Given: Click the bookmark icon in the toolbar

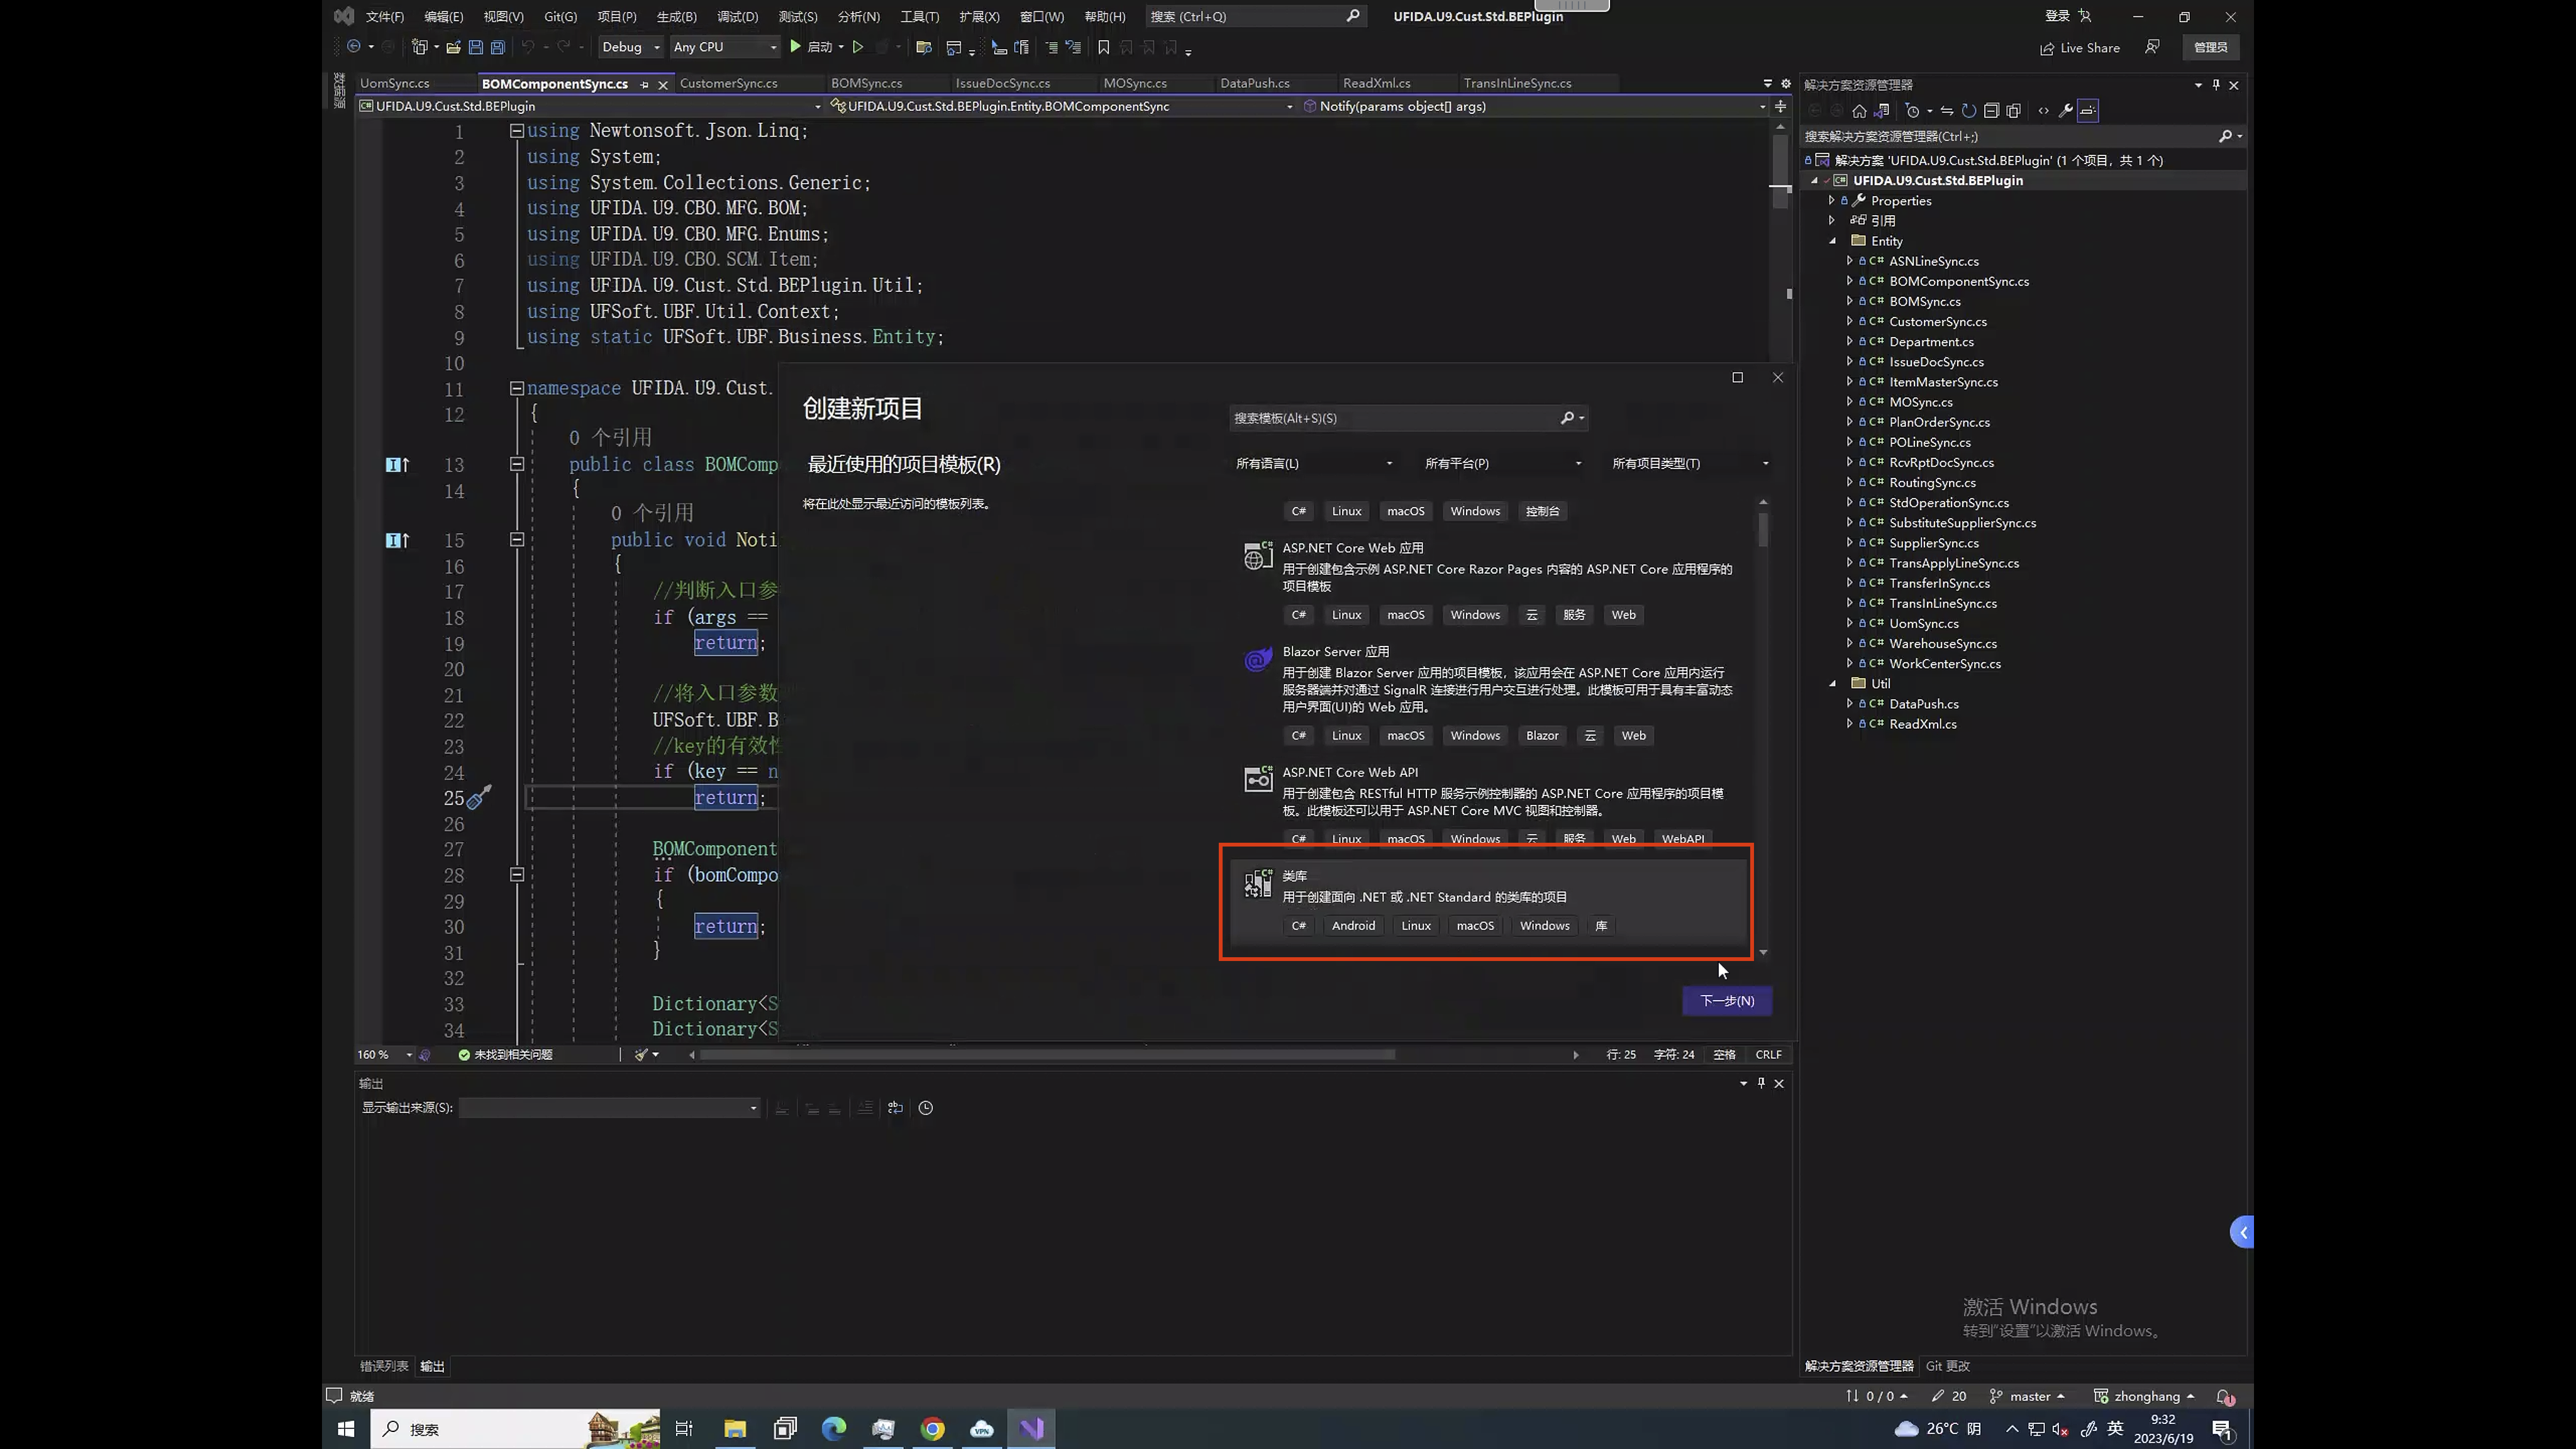Looking at the screenshot, I should [x=1103, y=47].
